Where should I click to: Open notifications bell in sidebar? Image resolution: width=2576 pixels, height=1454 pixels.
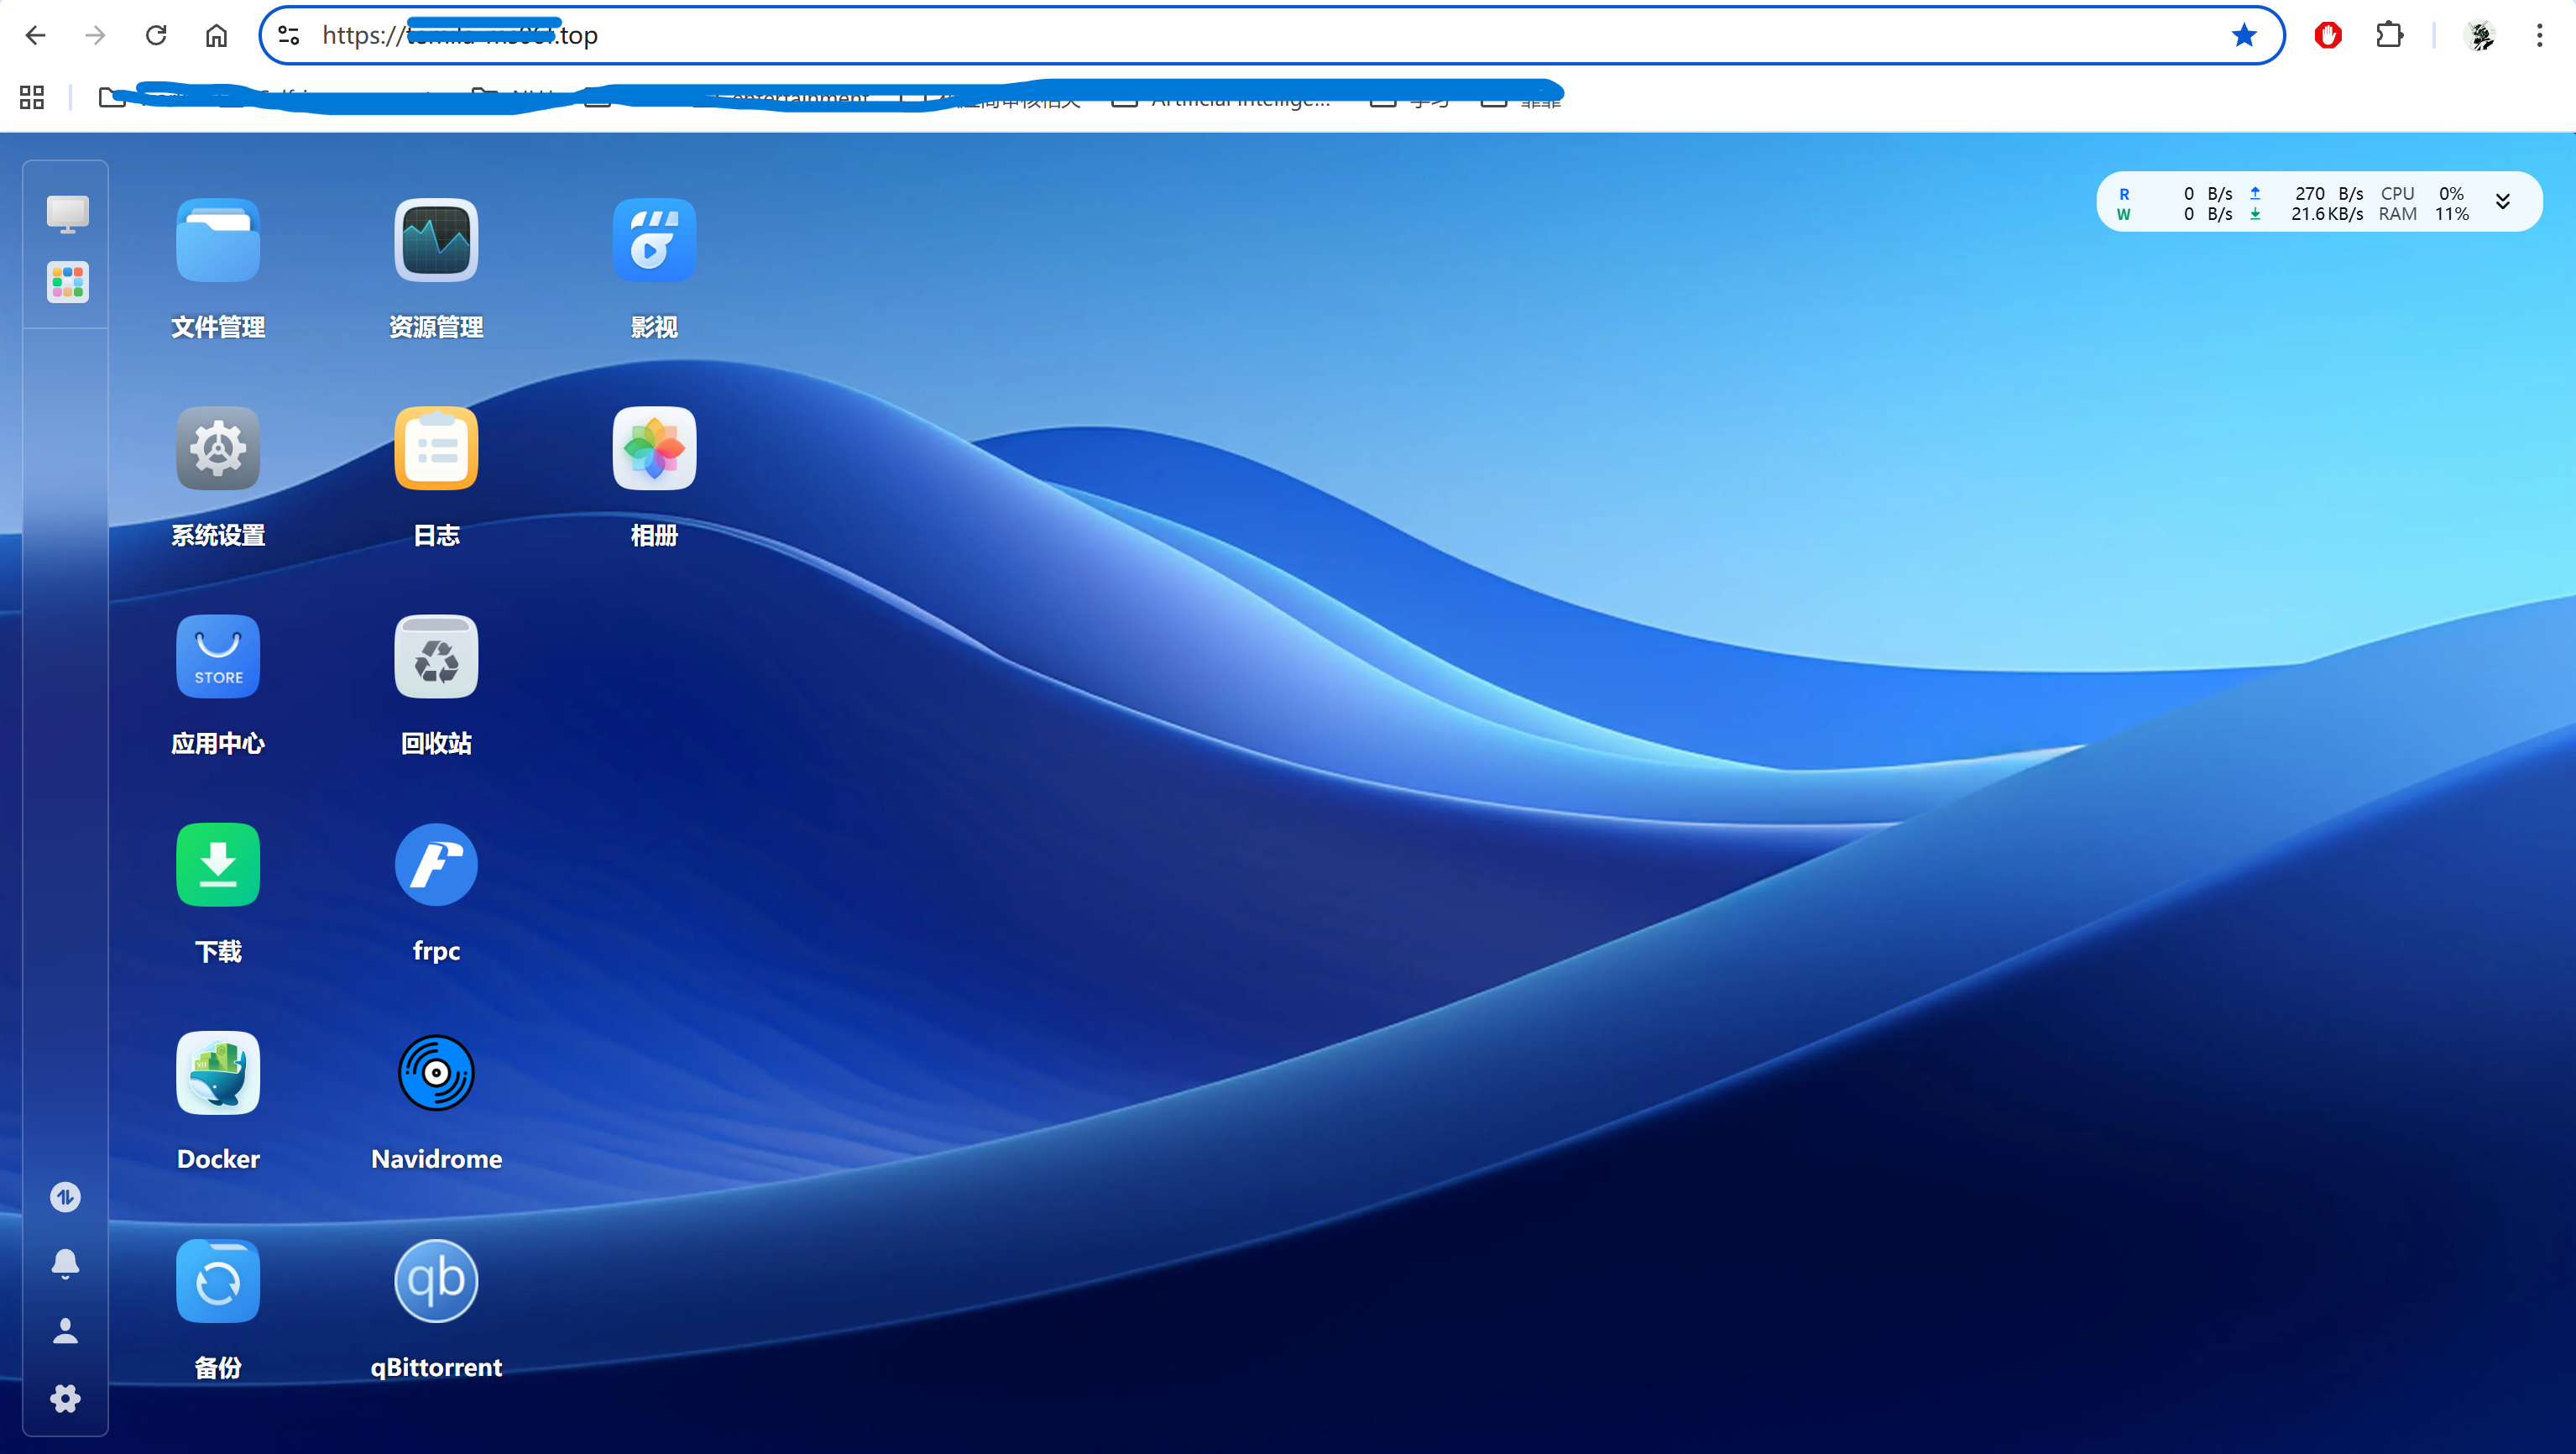click(65, 1263)
